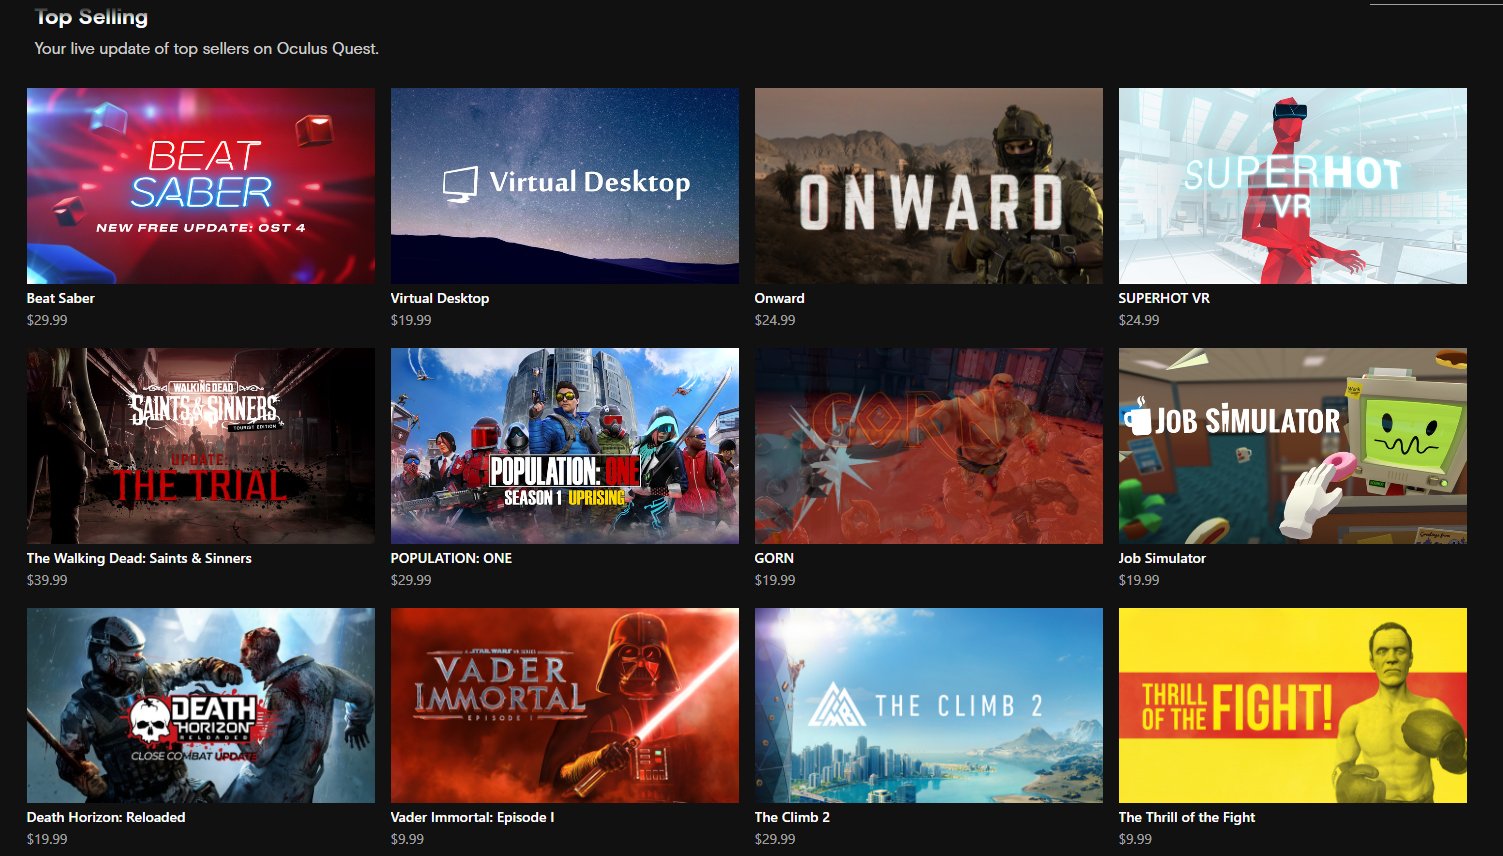Image resolution: width=1503 pixels, height=856 pixels.
Task: Open the POPULATION: ONE cover image
Action: click(565, 446)
